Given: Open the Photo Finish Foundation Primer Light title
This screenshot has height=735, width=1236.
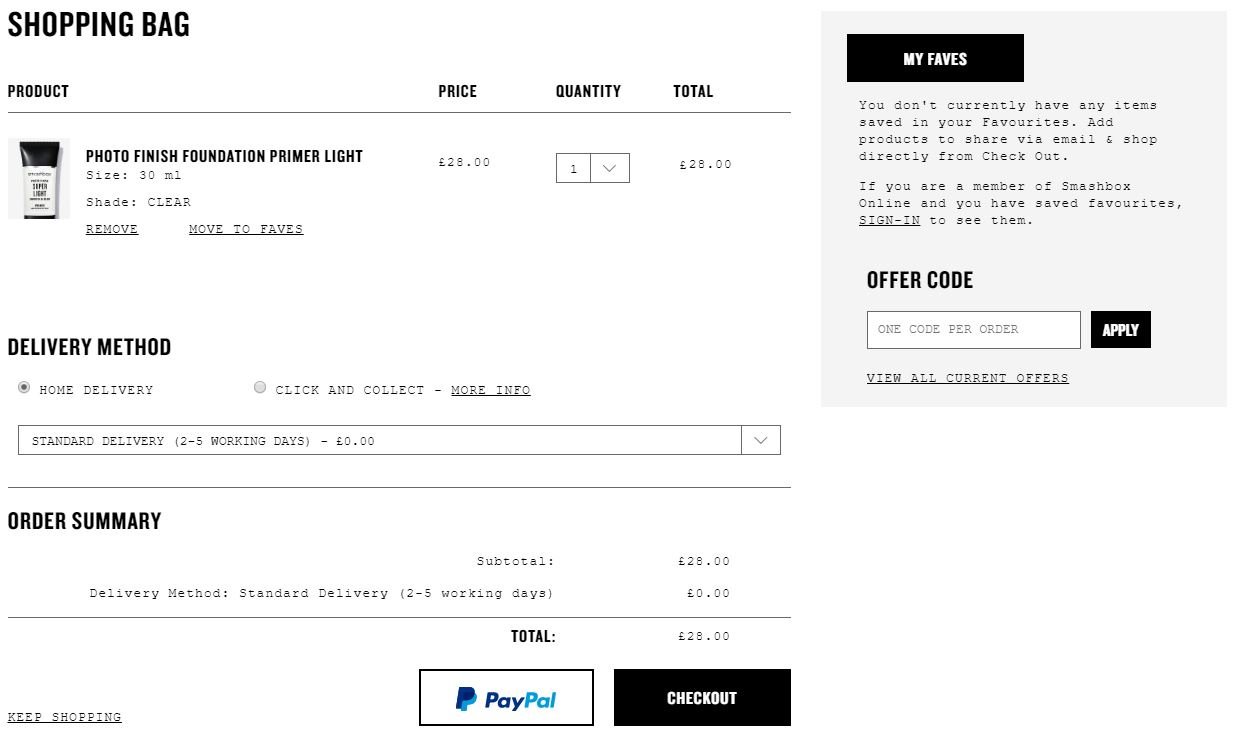Looking at the screenshot, I should click(224, 156).
